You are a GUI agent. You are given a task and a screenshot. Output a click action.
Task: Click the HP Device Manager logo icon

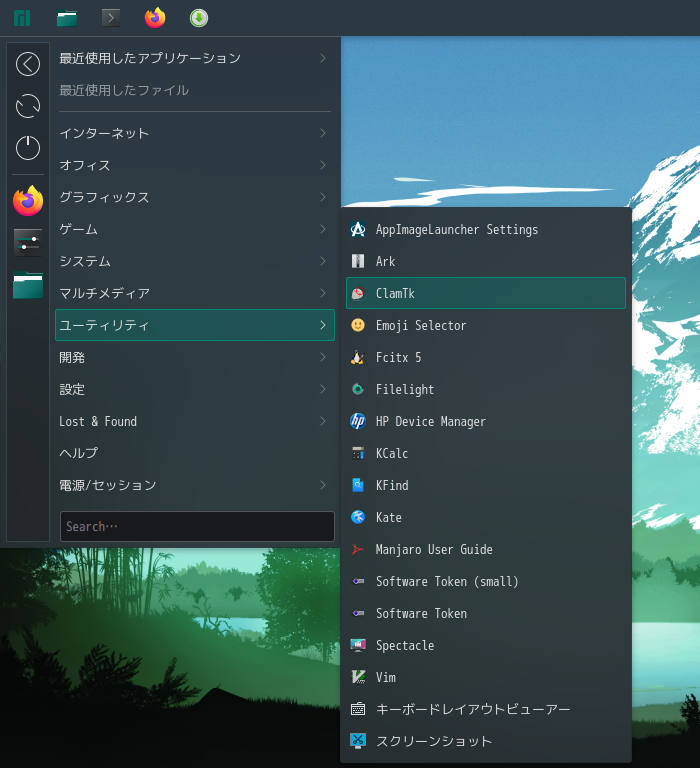358,421
